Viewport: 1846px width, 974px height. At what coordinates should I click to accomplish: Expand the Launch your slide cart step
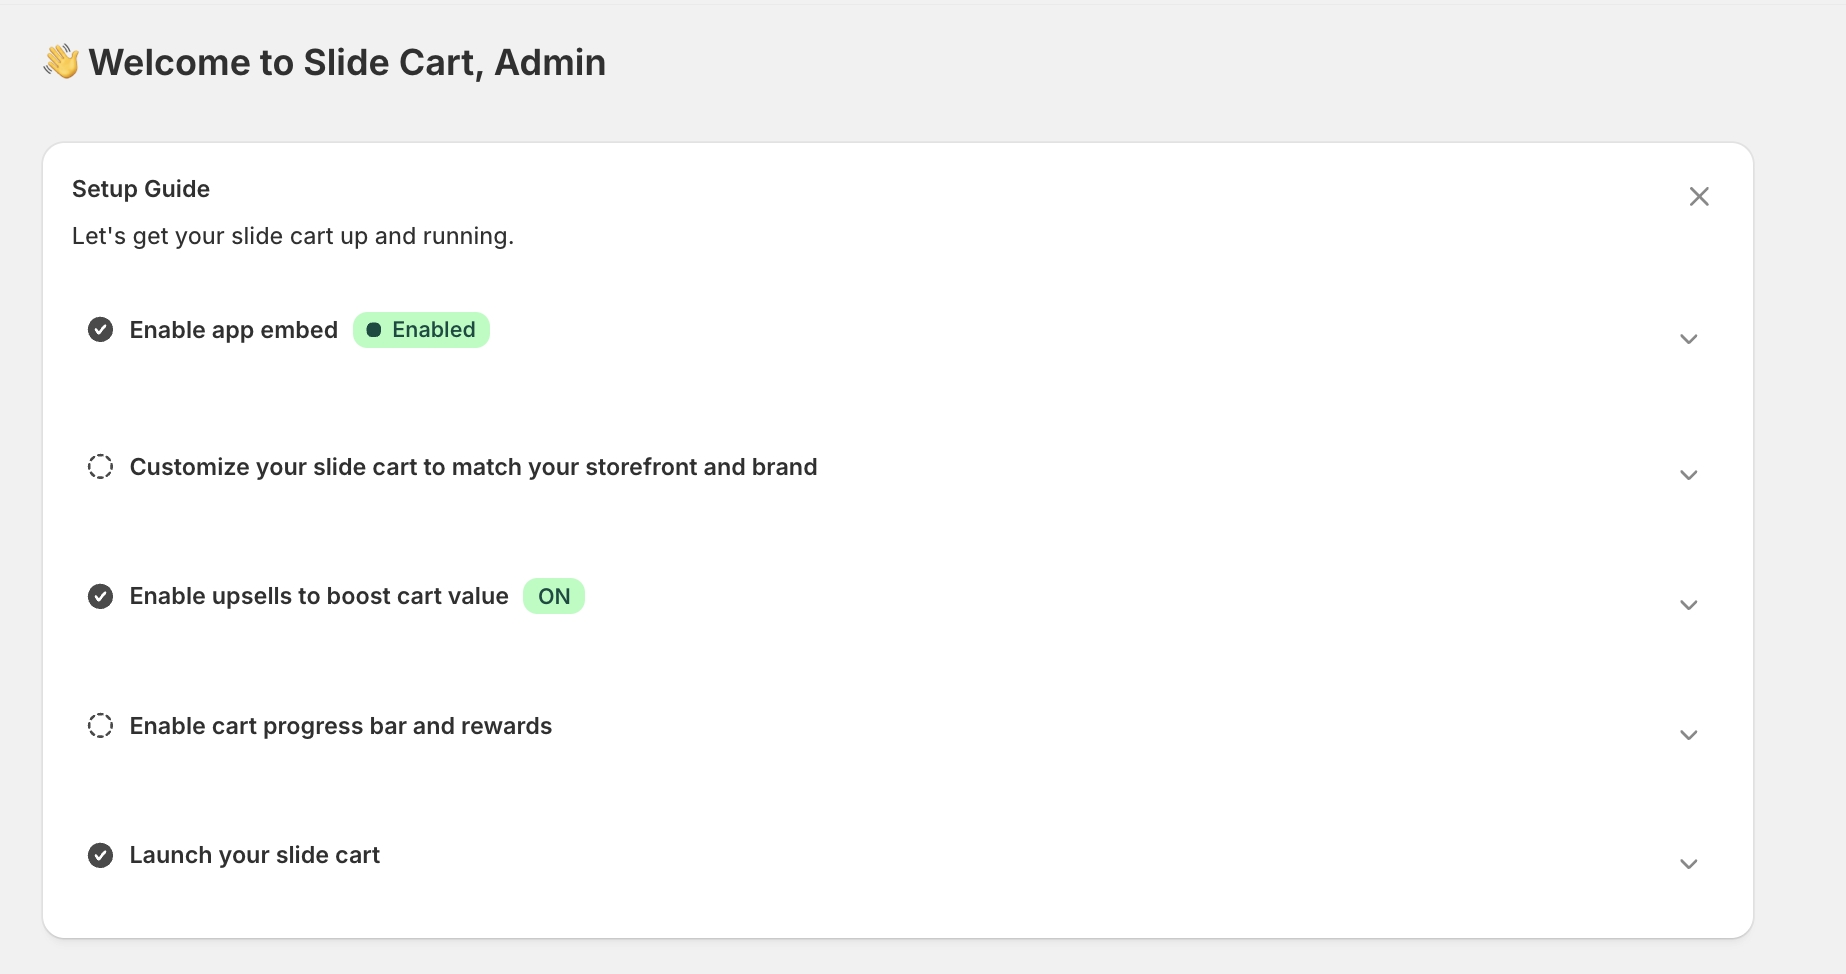(x=1688, y=864)
